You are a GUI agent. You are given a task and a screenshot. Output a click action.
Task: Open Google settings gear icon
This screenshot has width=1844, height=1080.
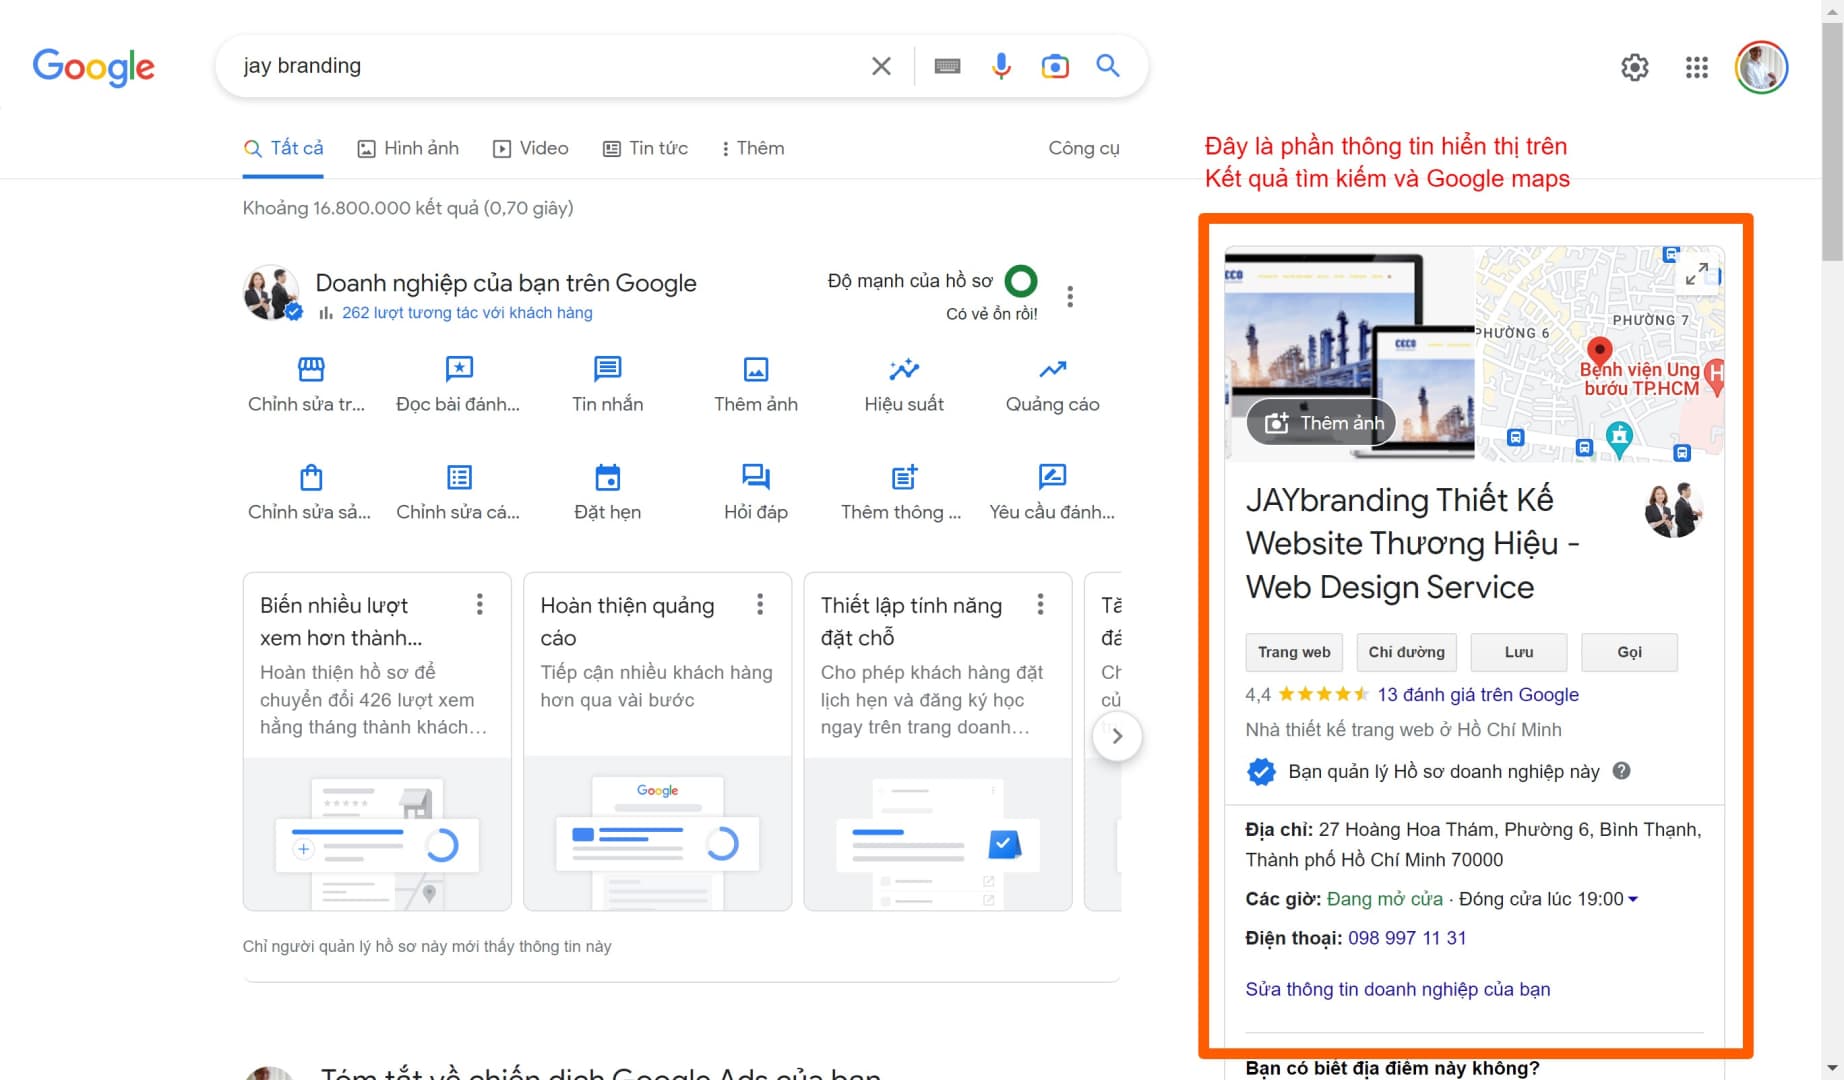coord(1635,68)
